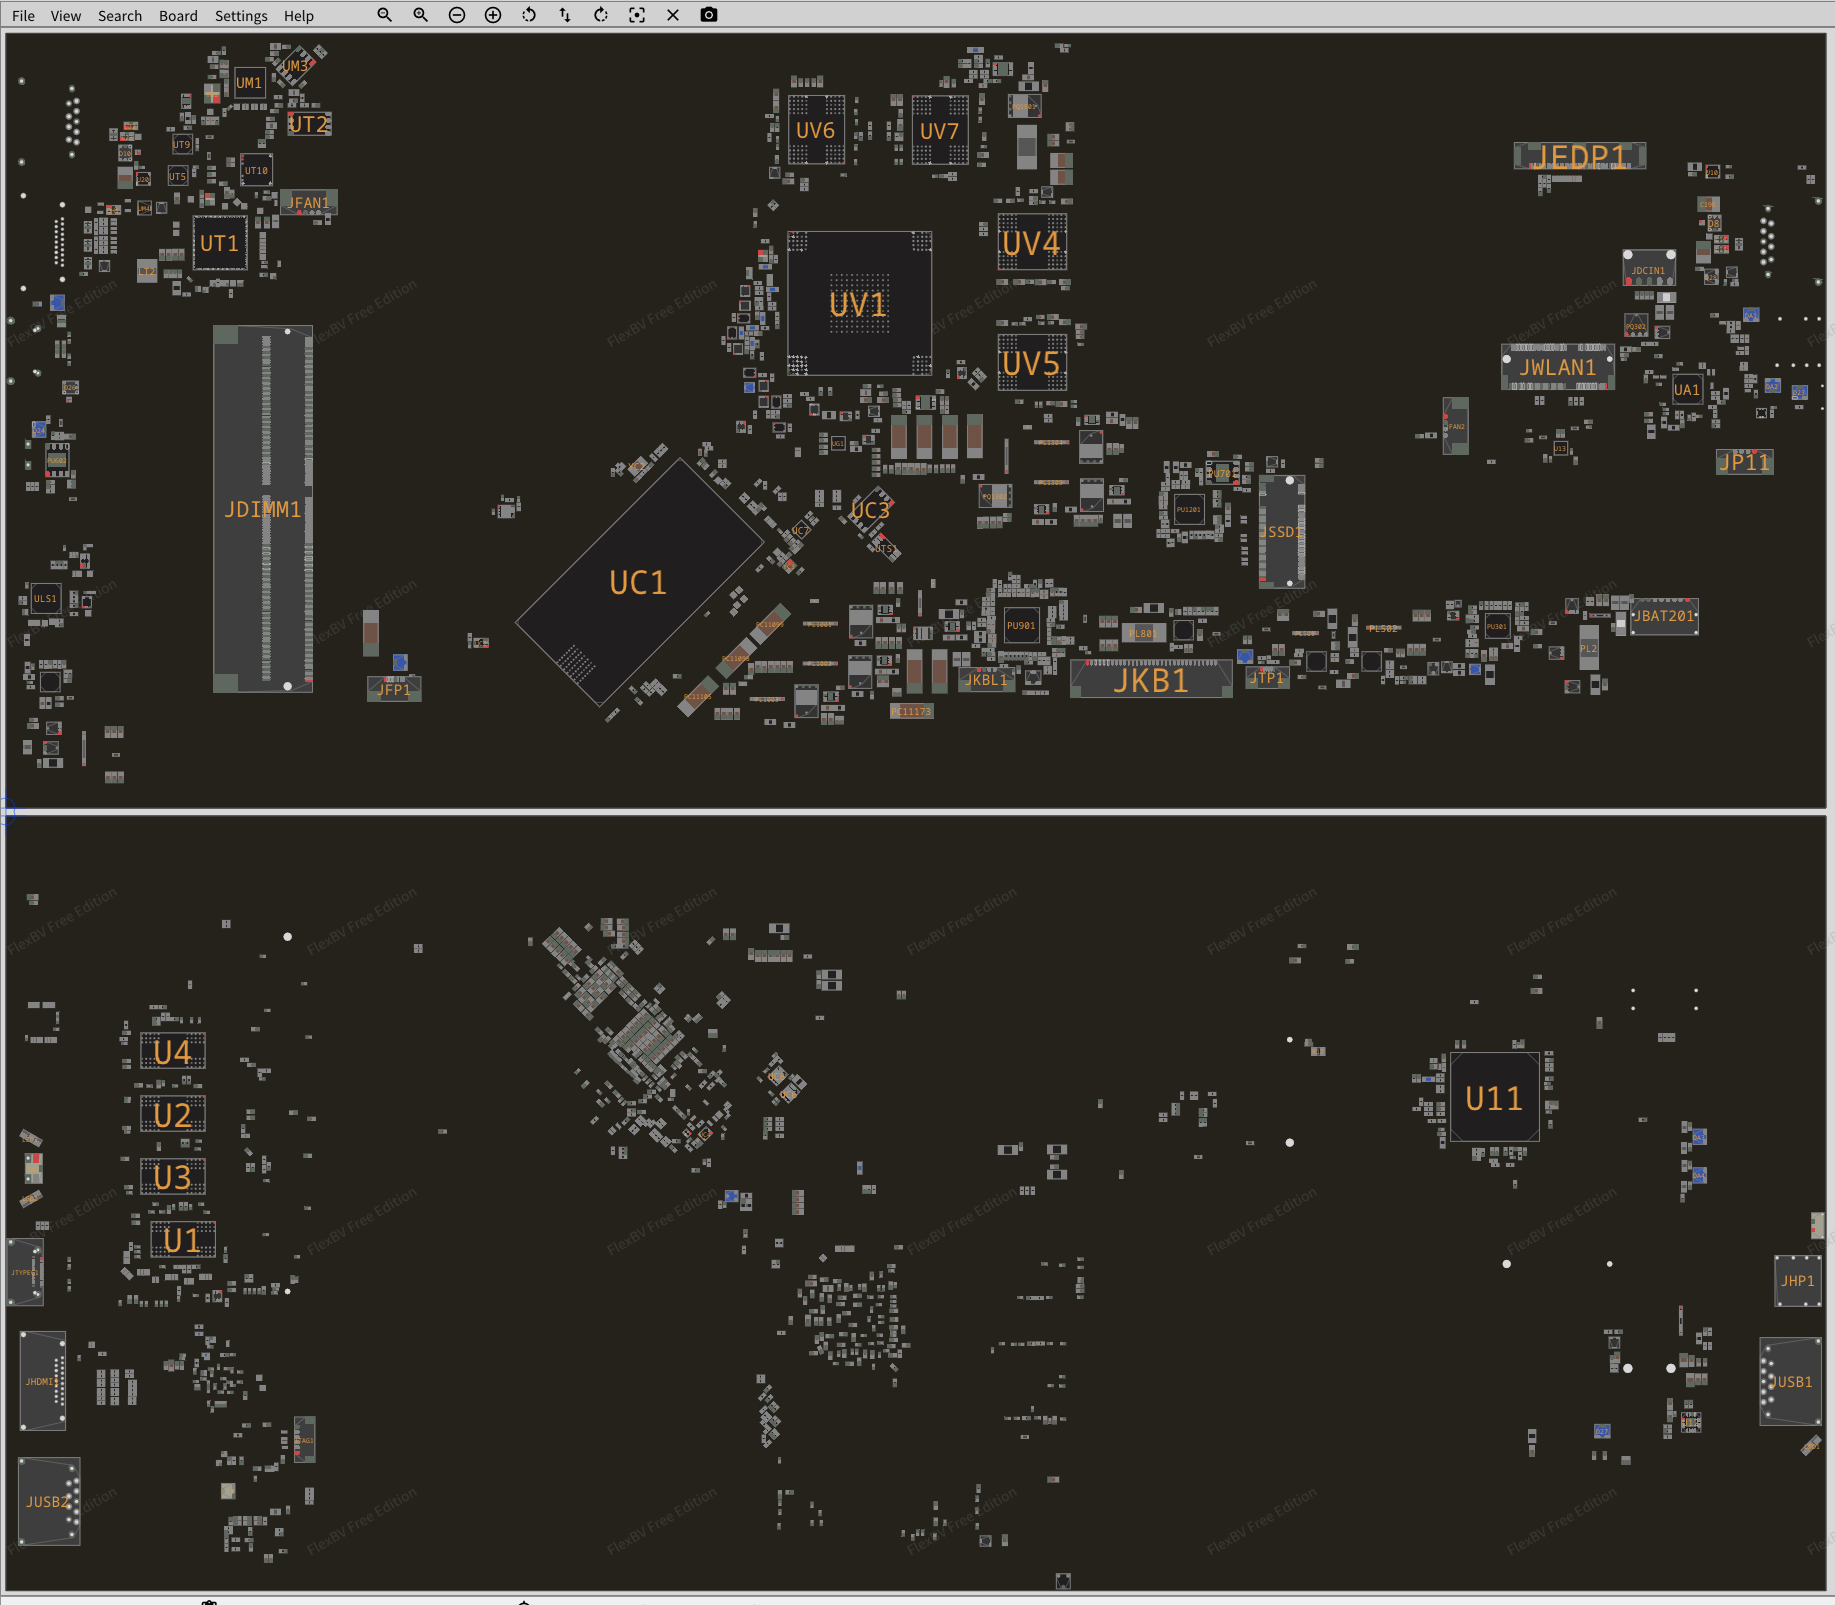Rotate the board counter-clockwise

click(529, 15)
